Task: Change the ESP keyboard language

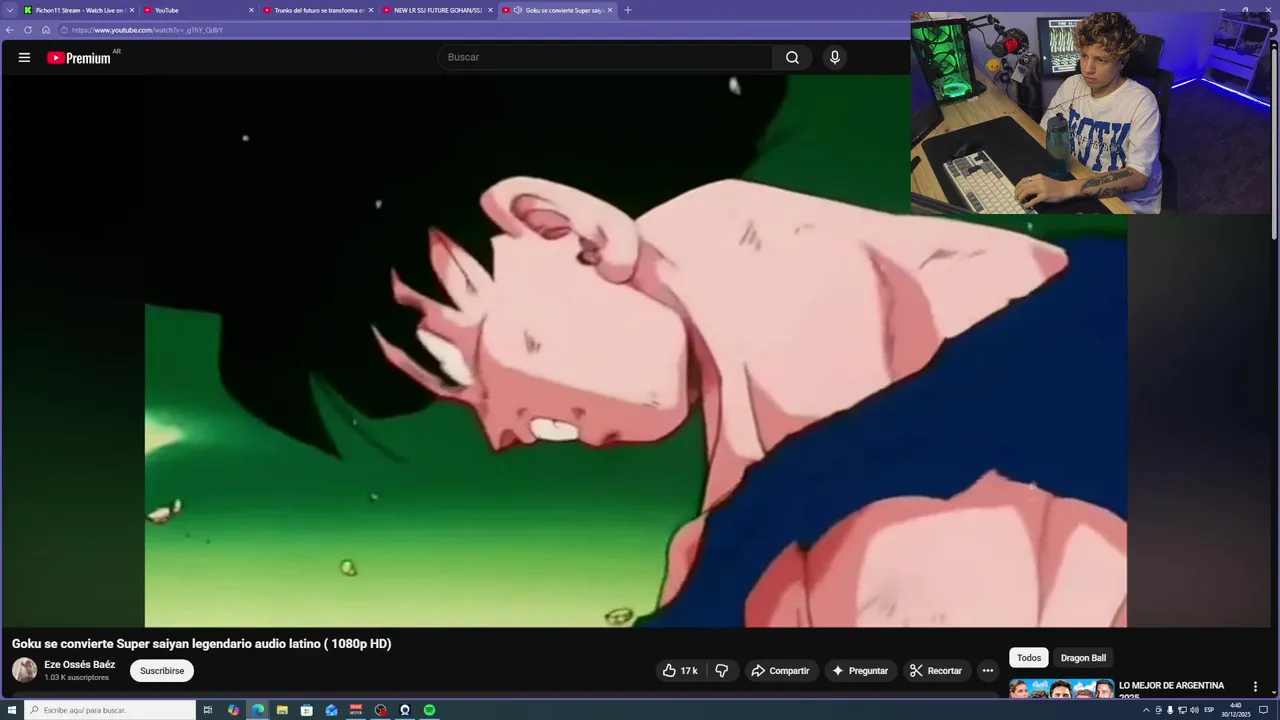Action: coord(1209,710)
